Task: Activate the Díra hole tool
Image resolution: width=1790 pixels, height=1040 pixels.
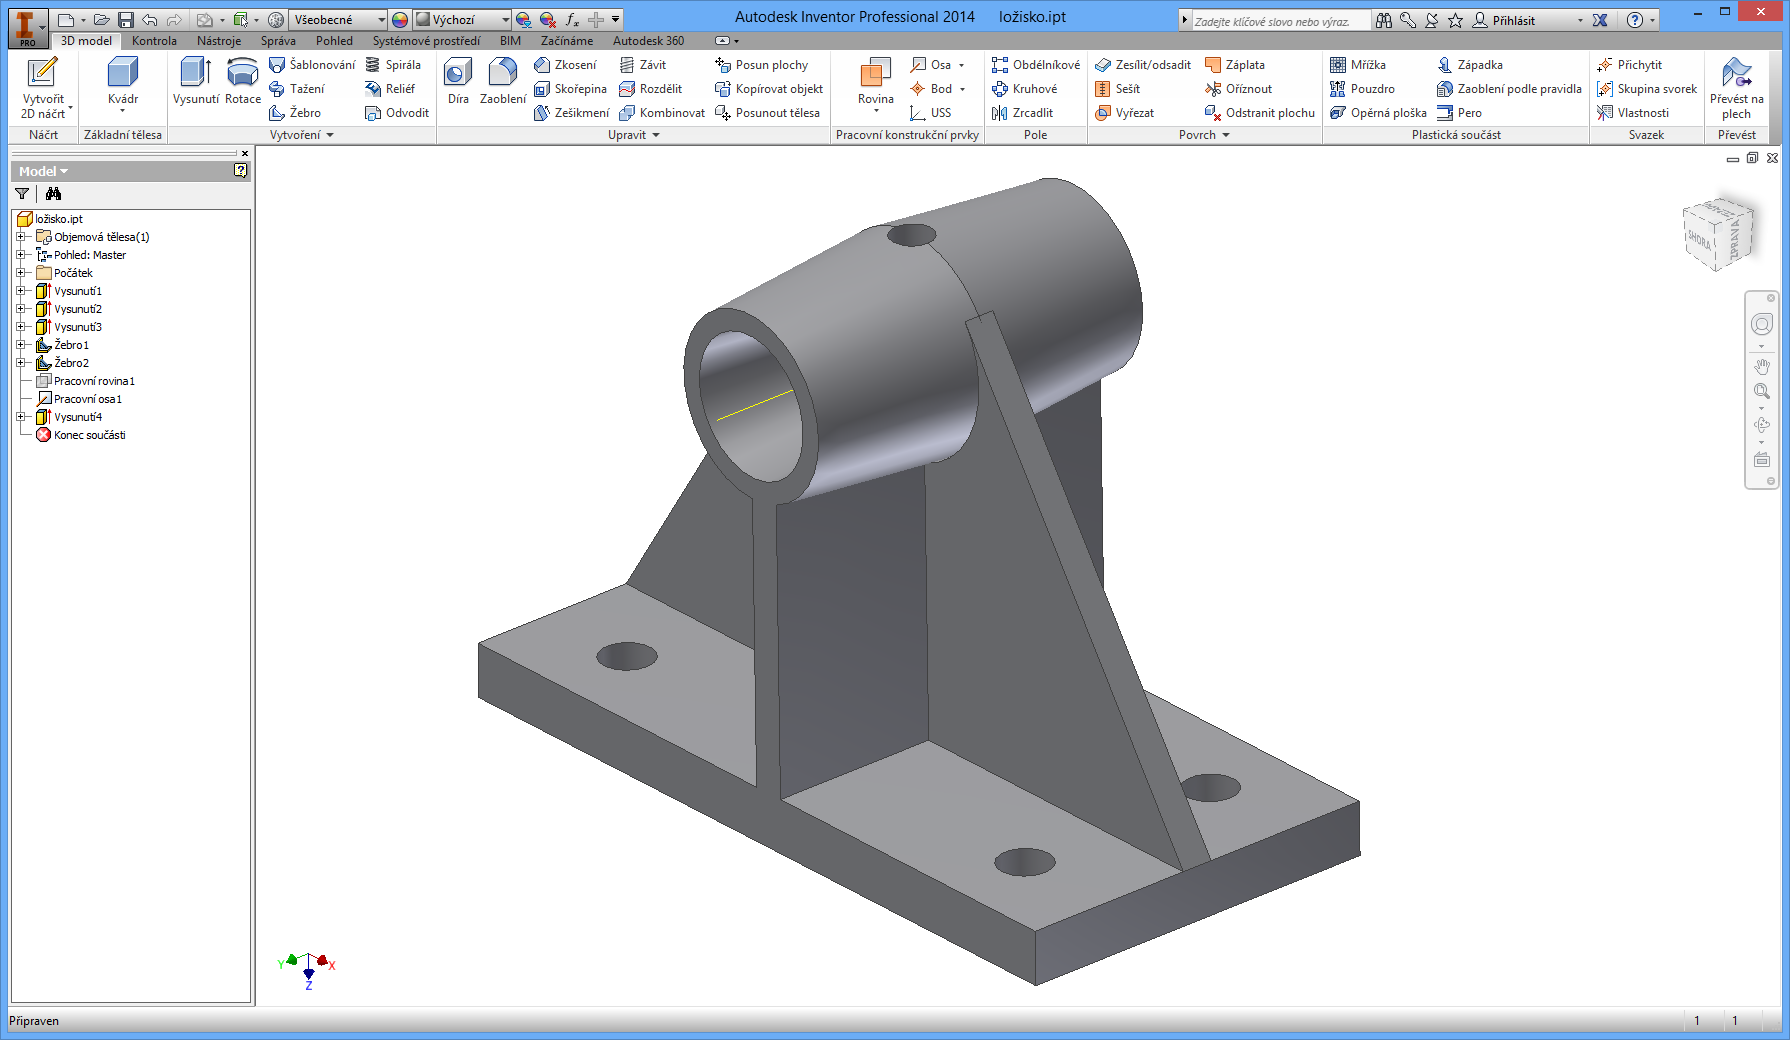Action: 458,81
